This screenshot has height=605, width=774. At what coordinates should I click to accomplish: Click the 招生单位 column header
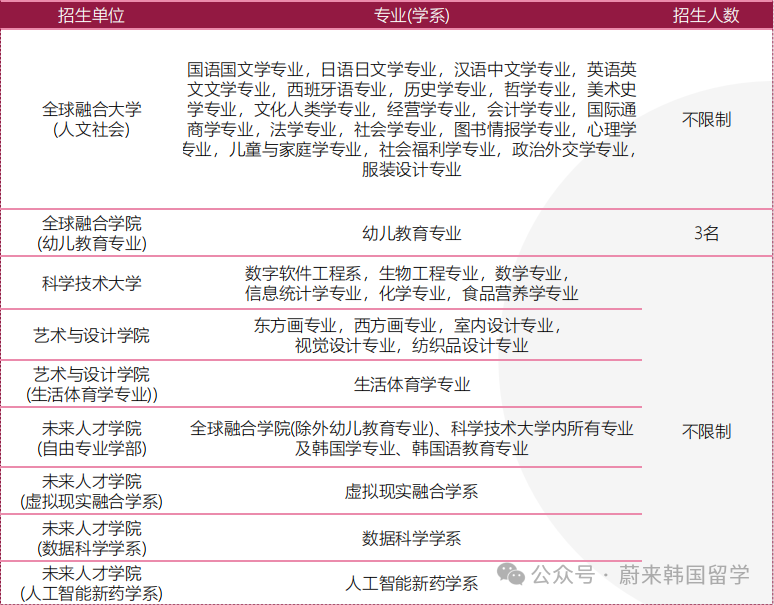click(x=91, y=15)
